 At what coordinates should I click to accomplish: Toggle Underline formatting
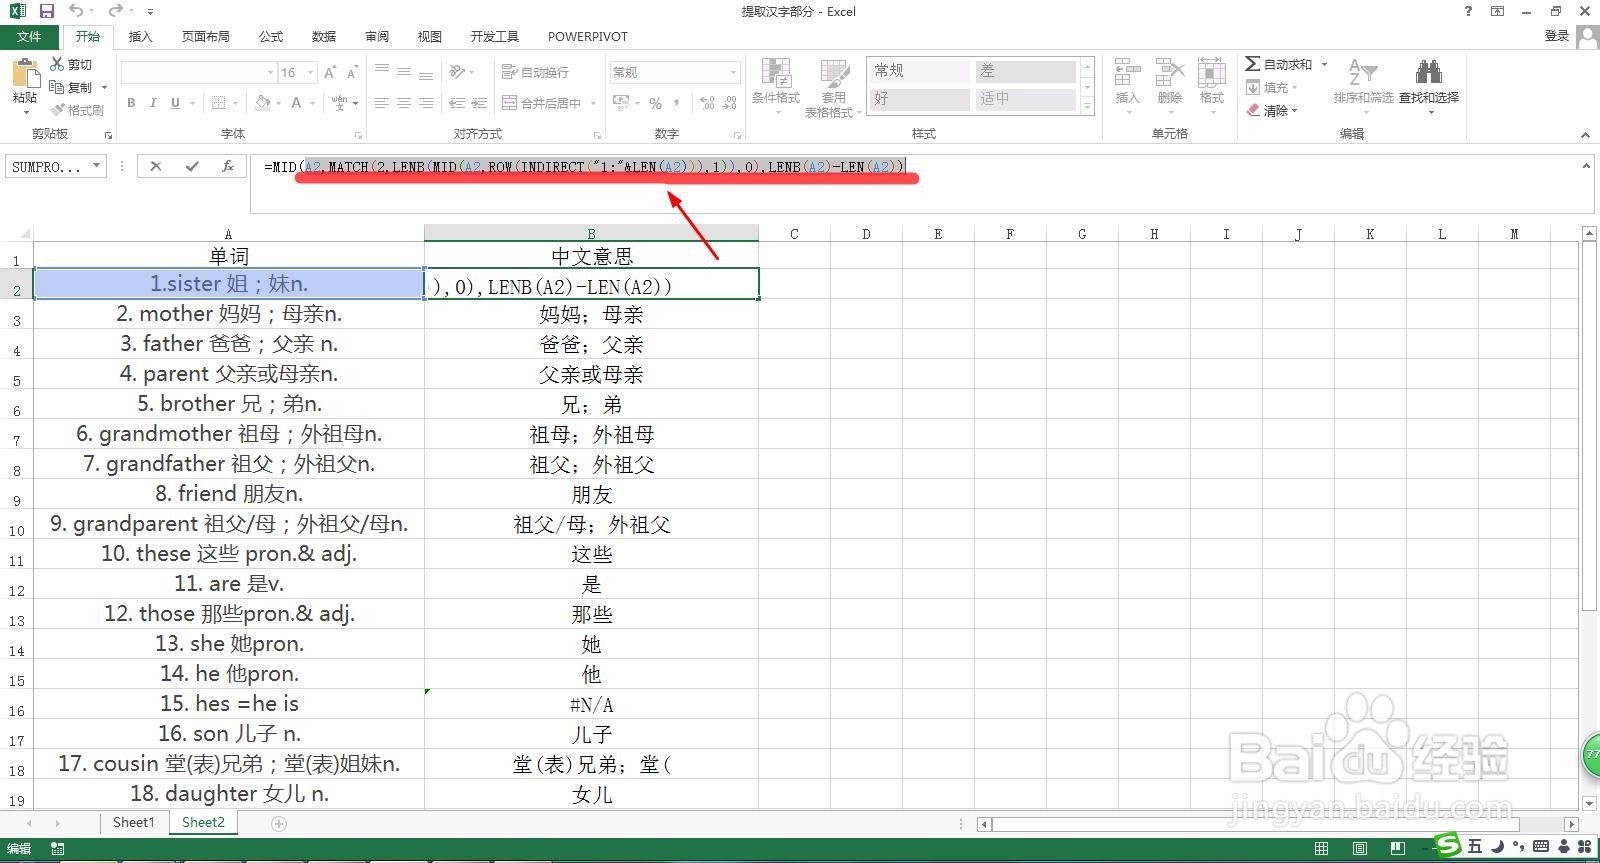[175, 103]
